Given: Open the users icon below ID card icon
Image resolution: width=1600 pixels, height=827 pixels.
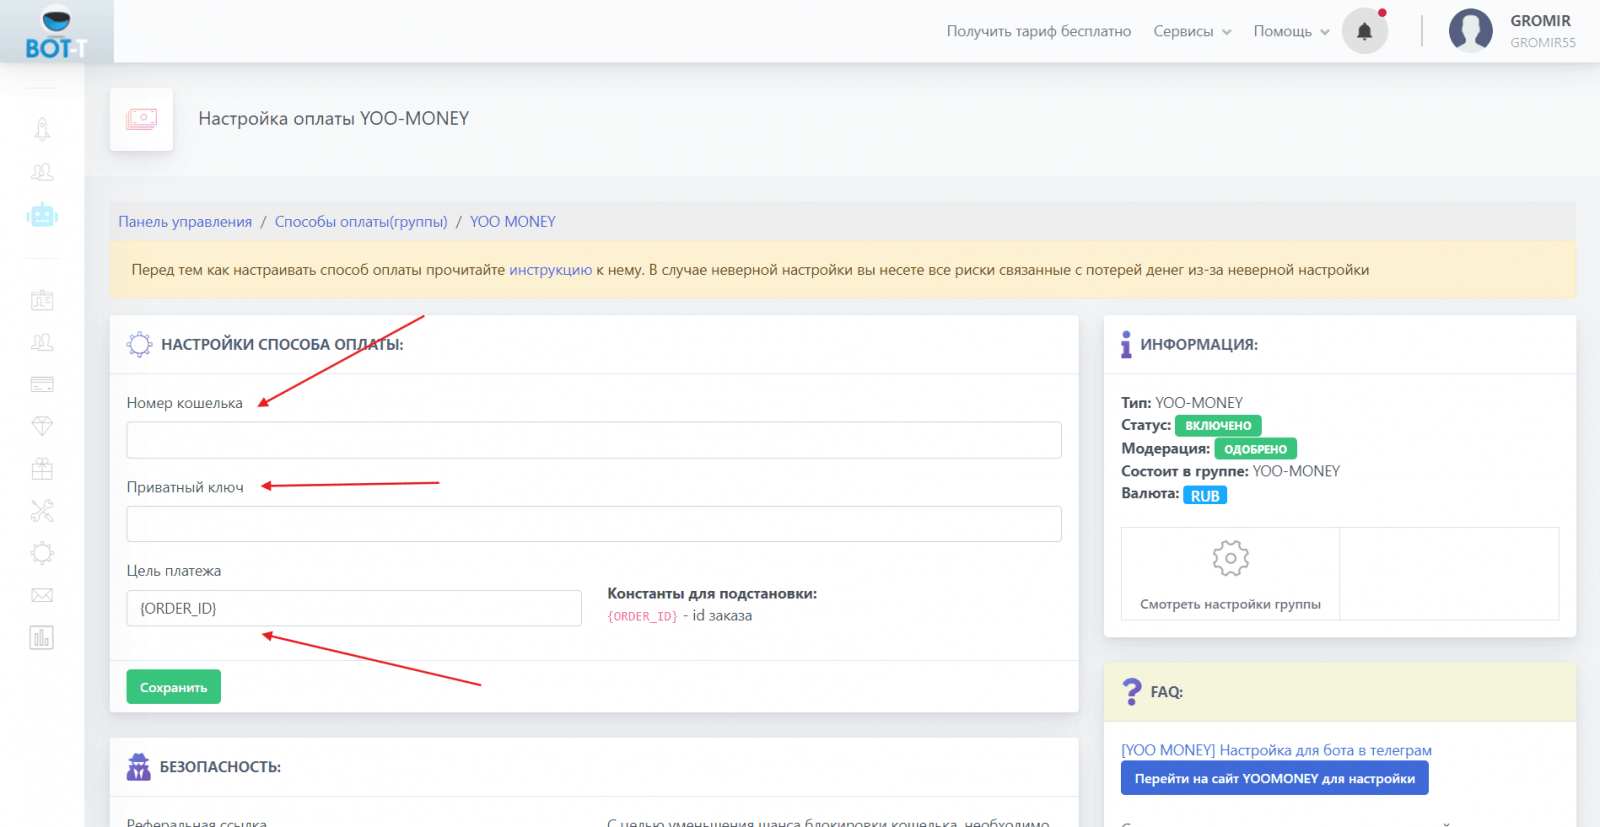Looking at the screenshot, I should tap(42, 342).
